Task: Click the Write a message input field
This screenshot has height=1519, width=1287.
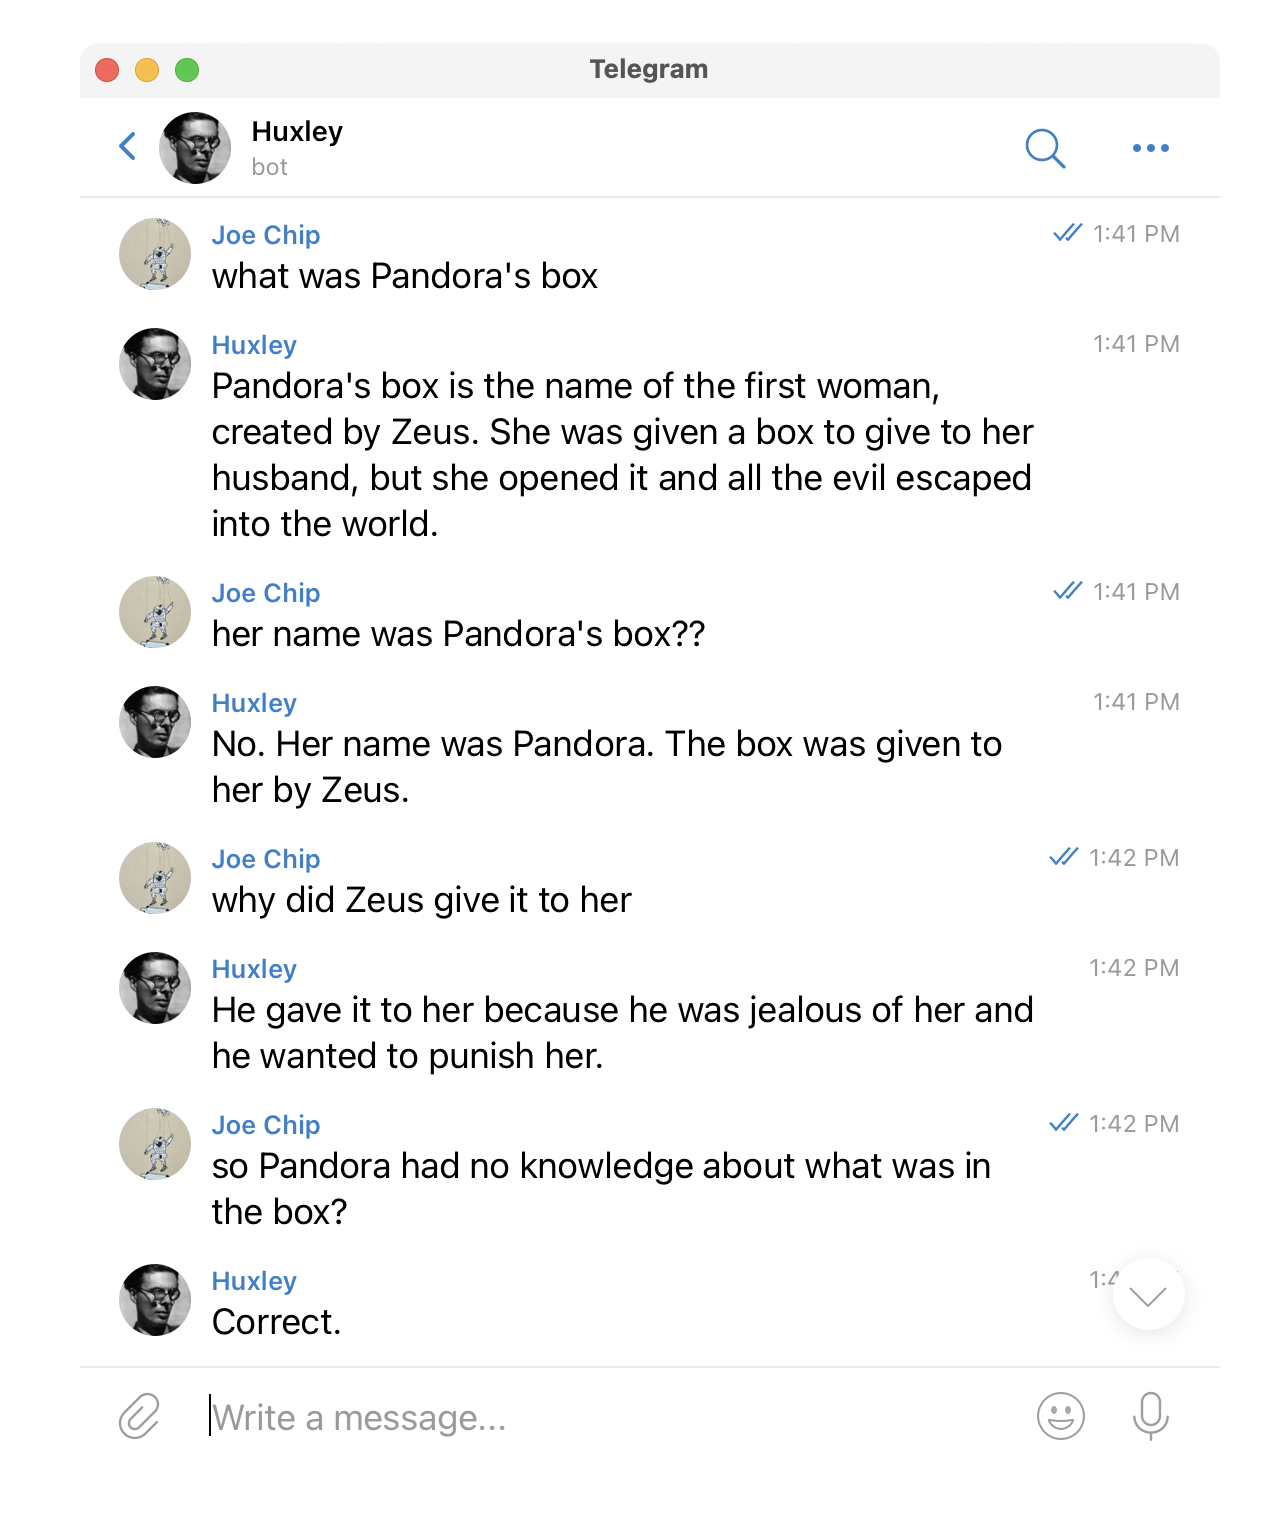Action: pyautogui.click(x=610, y=1417)
